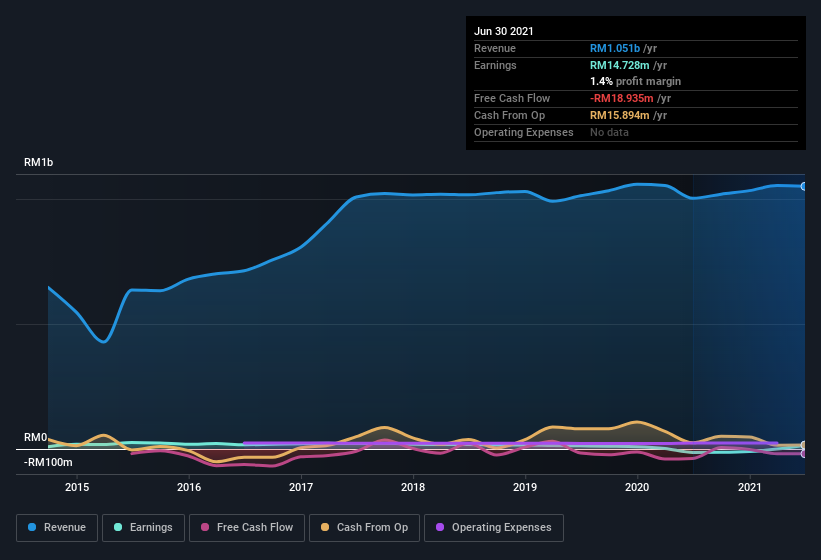
Task: Click the 2017 x-axis label
Action: (301, 487)
